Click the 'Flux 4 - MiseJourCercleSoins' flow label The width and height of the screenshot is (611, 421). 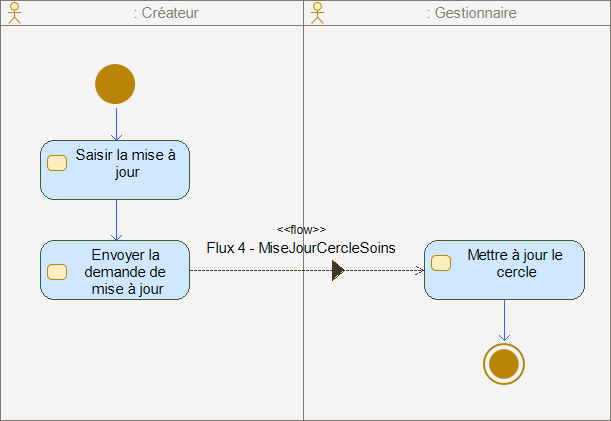tap(301, 248)
